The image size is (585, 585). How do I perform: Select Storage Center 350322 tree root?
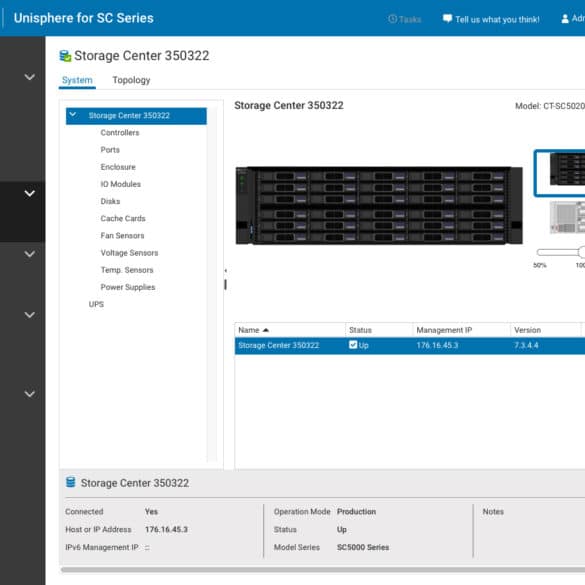click(x=136, y=116)
